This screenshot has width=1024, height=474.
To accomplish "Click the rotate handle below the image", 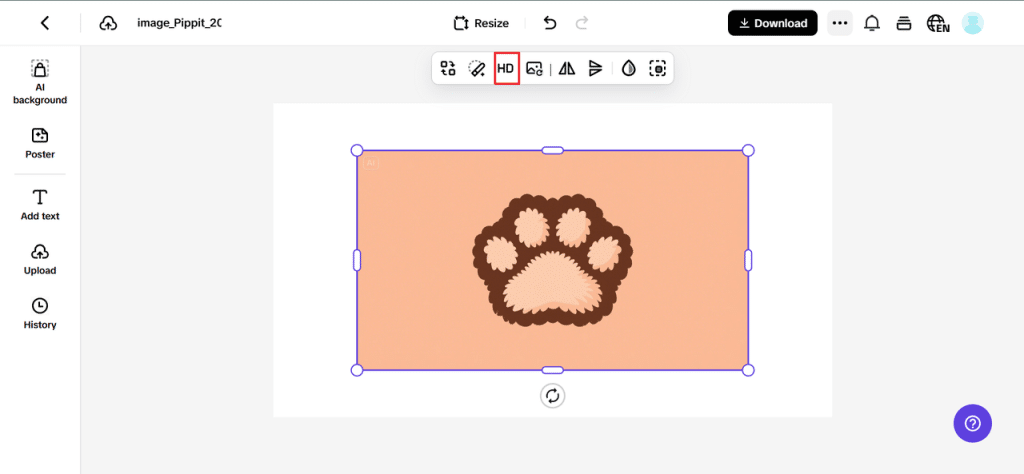I will [x=552, y=396].
